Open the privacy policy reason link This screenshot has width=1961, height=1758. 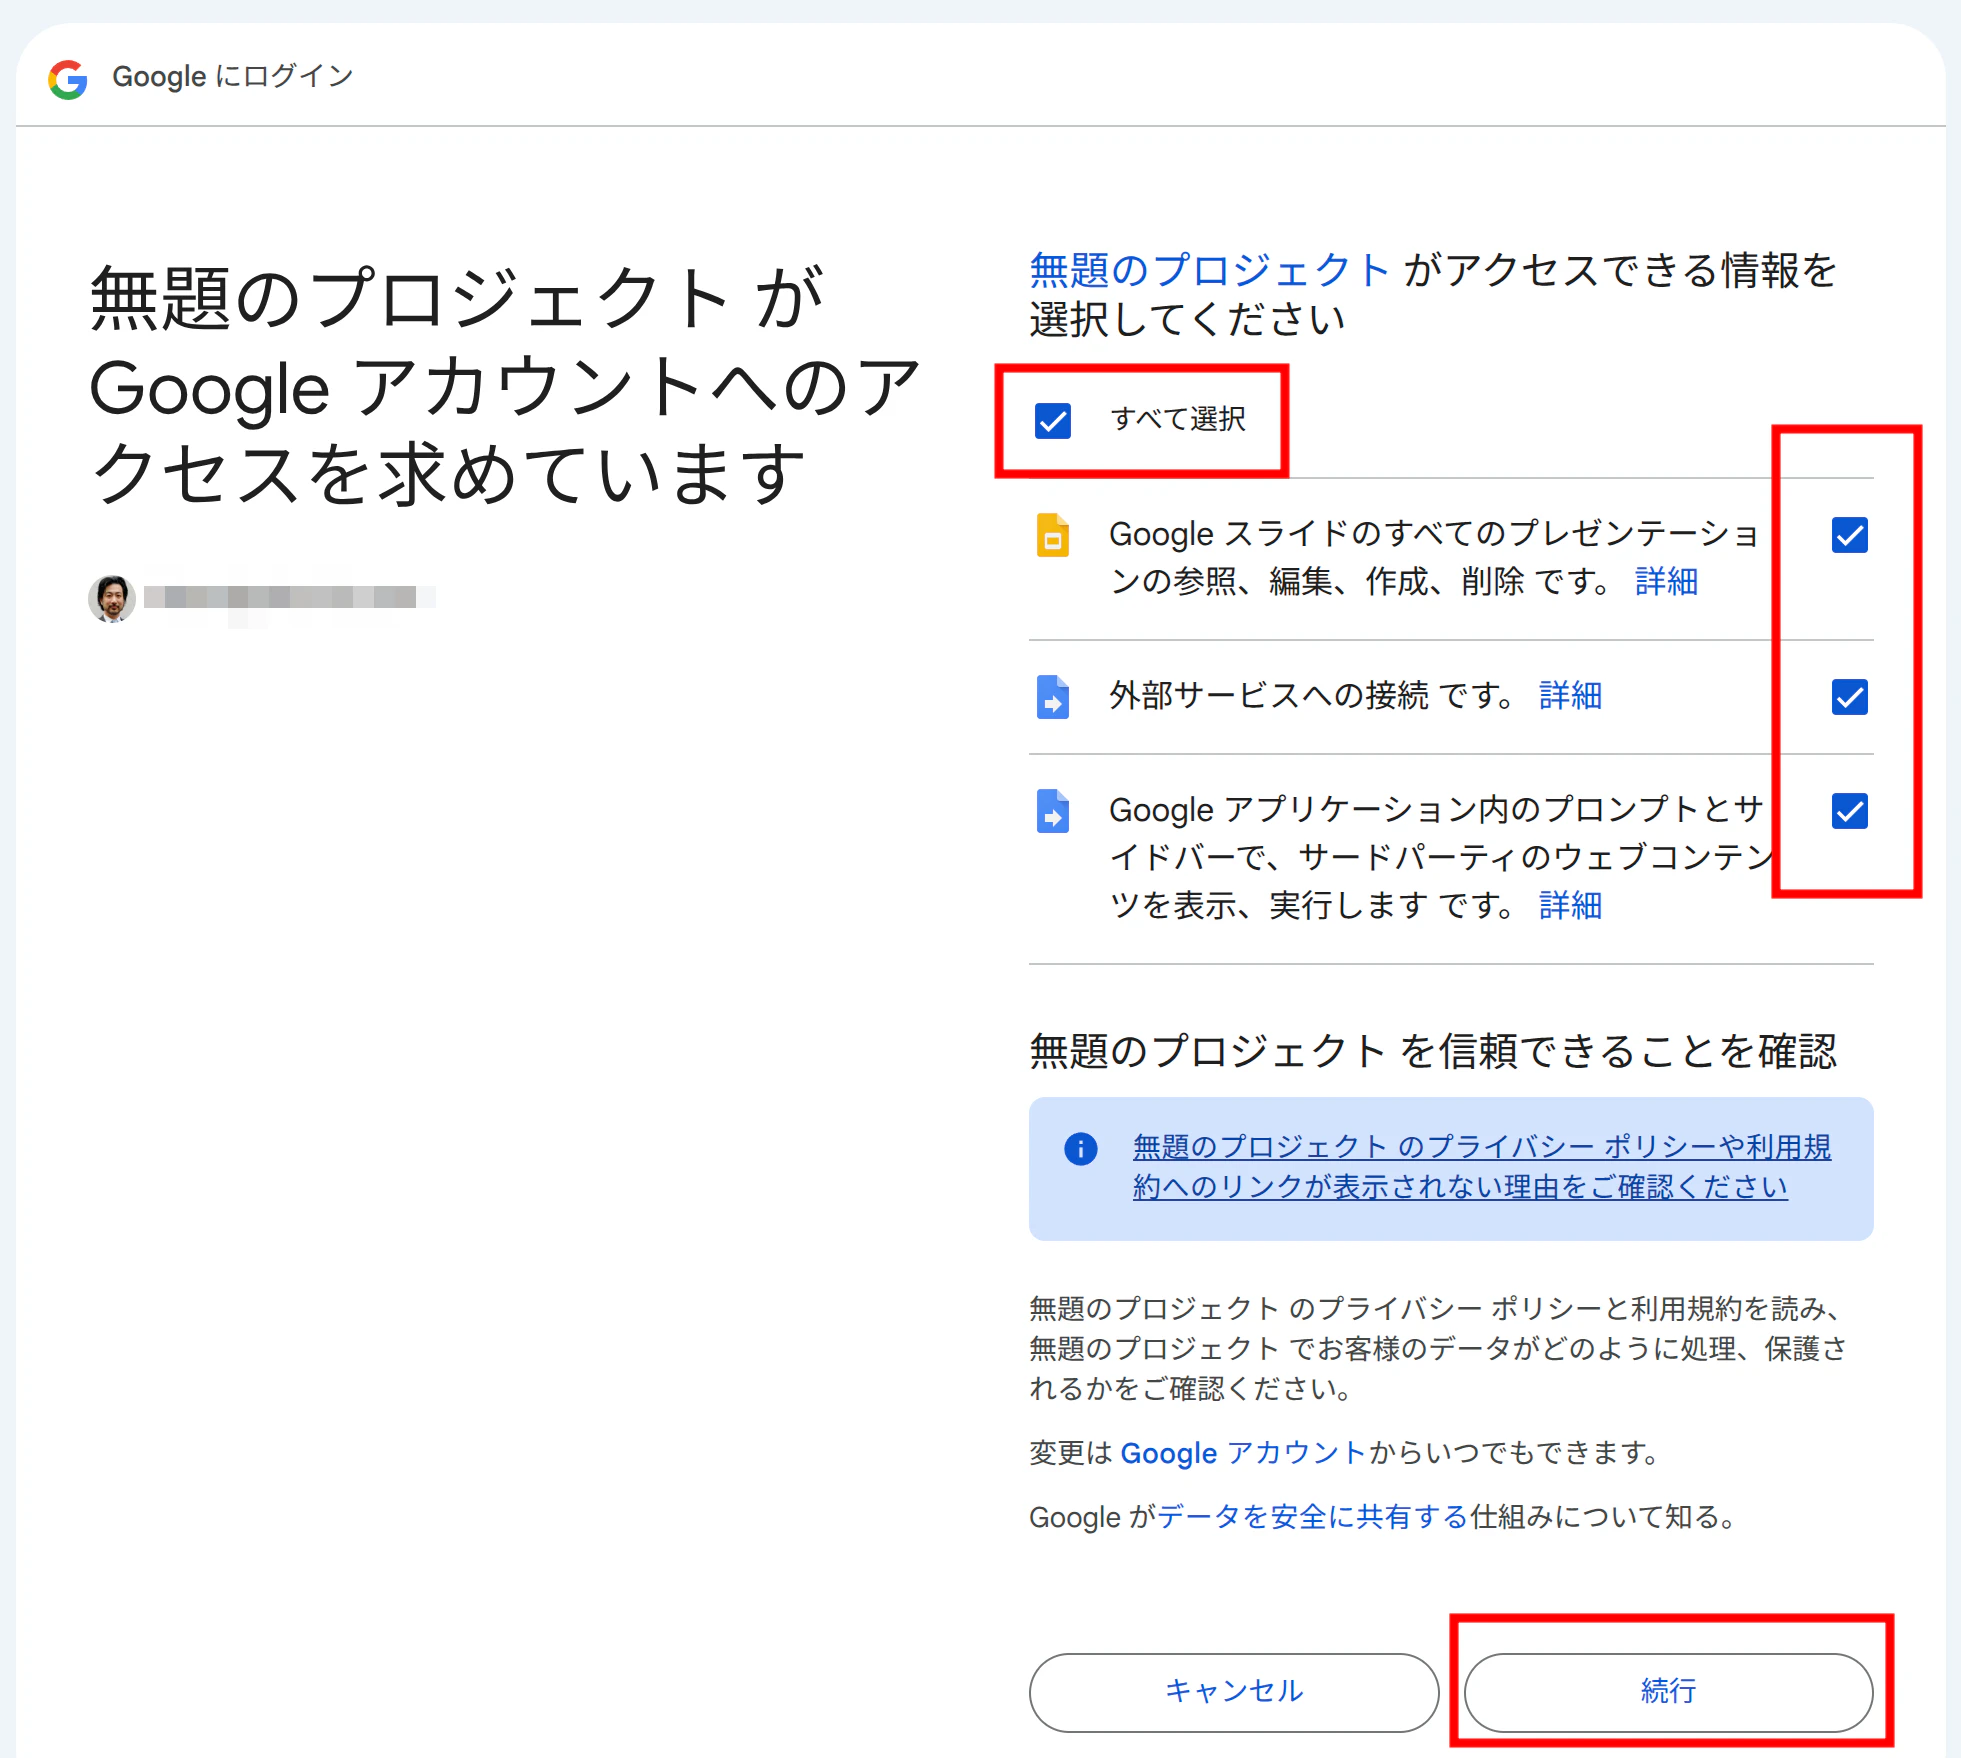click(1482, 1167)
